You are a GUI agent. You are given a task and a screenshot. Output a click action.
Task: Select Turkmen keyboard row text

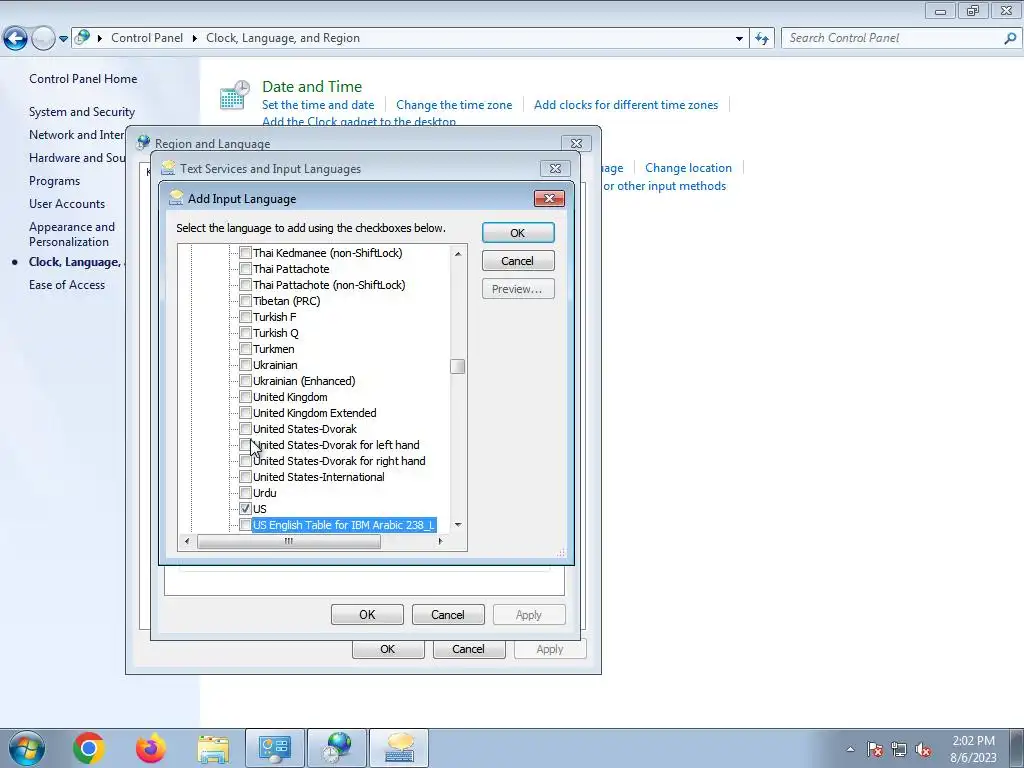tap(274, 349)
